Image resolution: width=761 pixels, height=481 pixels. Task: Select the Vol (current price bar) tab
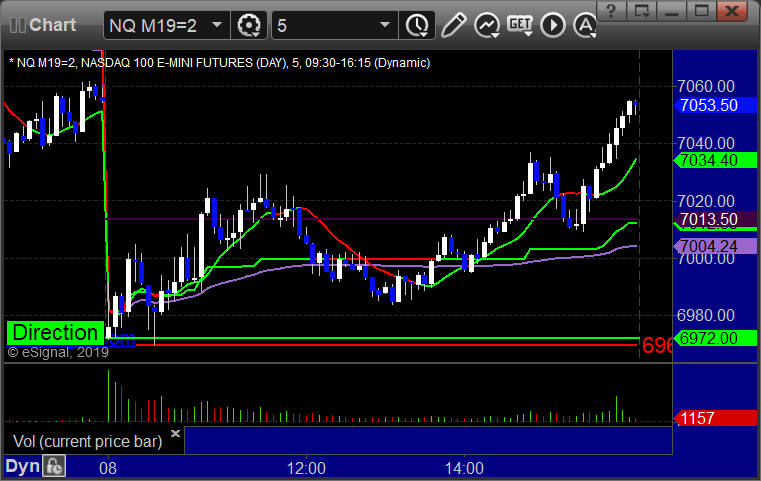(x=87, y=441)
